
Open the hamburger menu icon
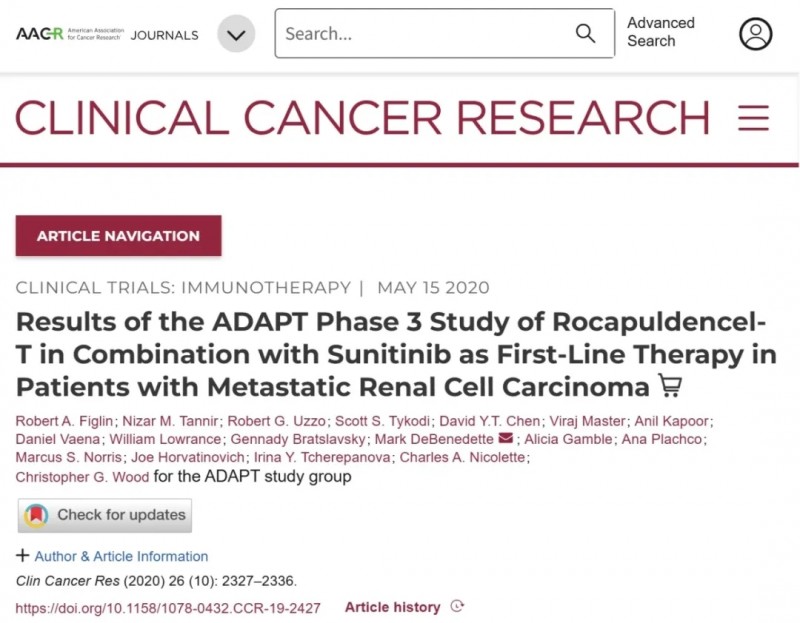753,118
